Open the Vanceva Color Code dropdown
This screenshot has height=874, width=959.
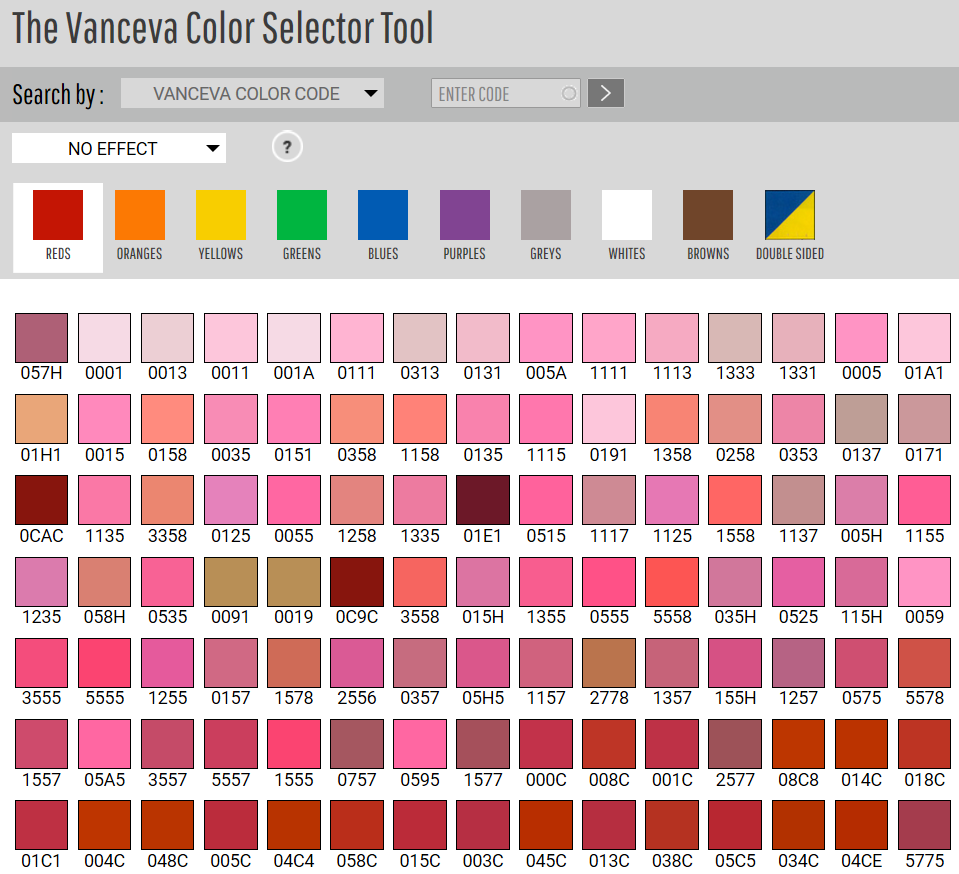click(252, 93)
